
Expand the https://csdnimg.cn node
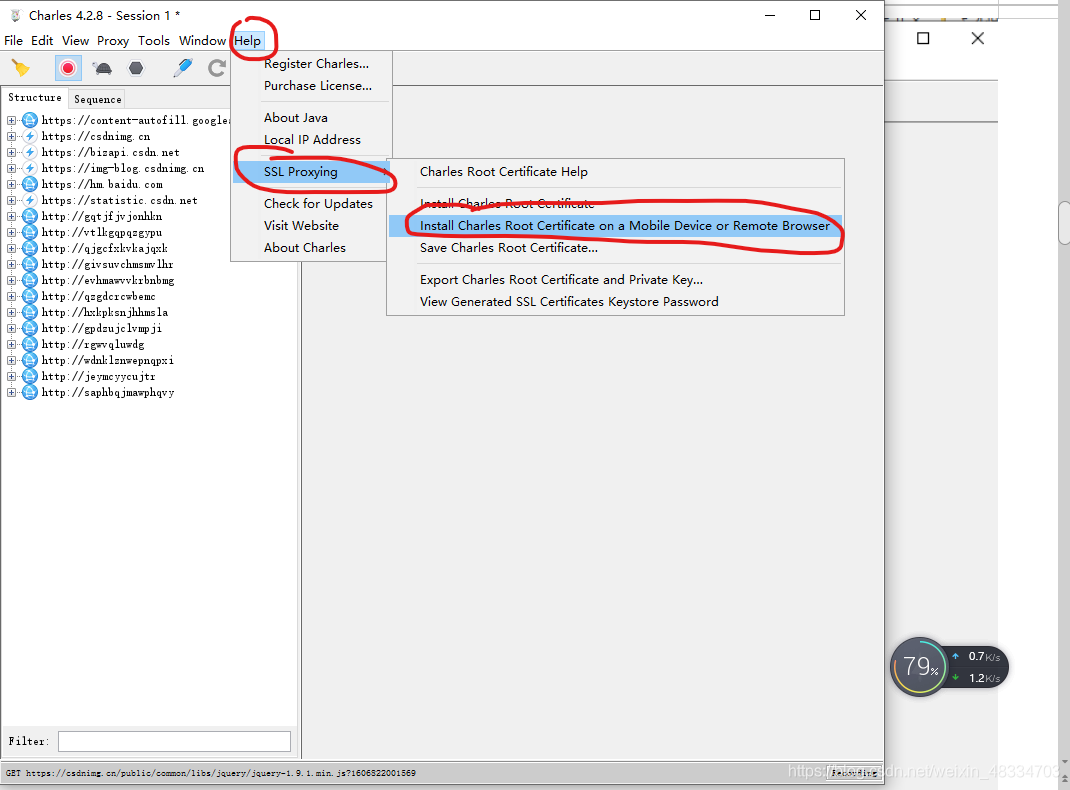12,136
